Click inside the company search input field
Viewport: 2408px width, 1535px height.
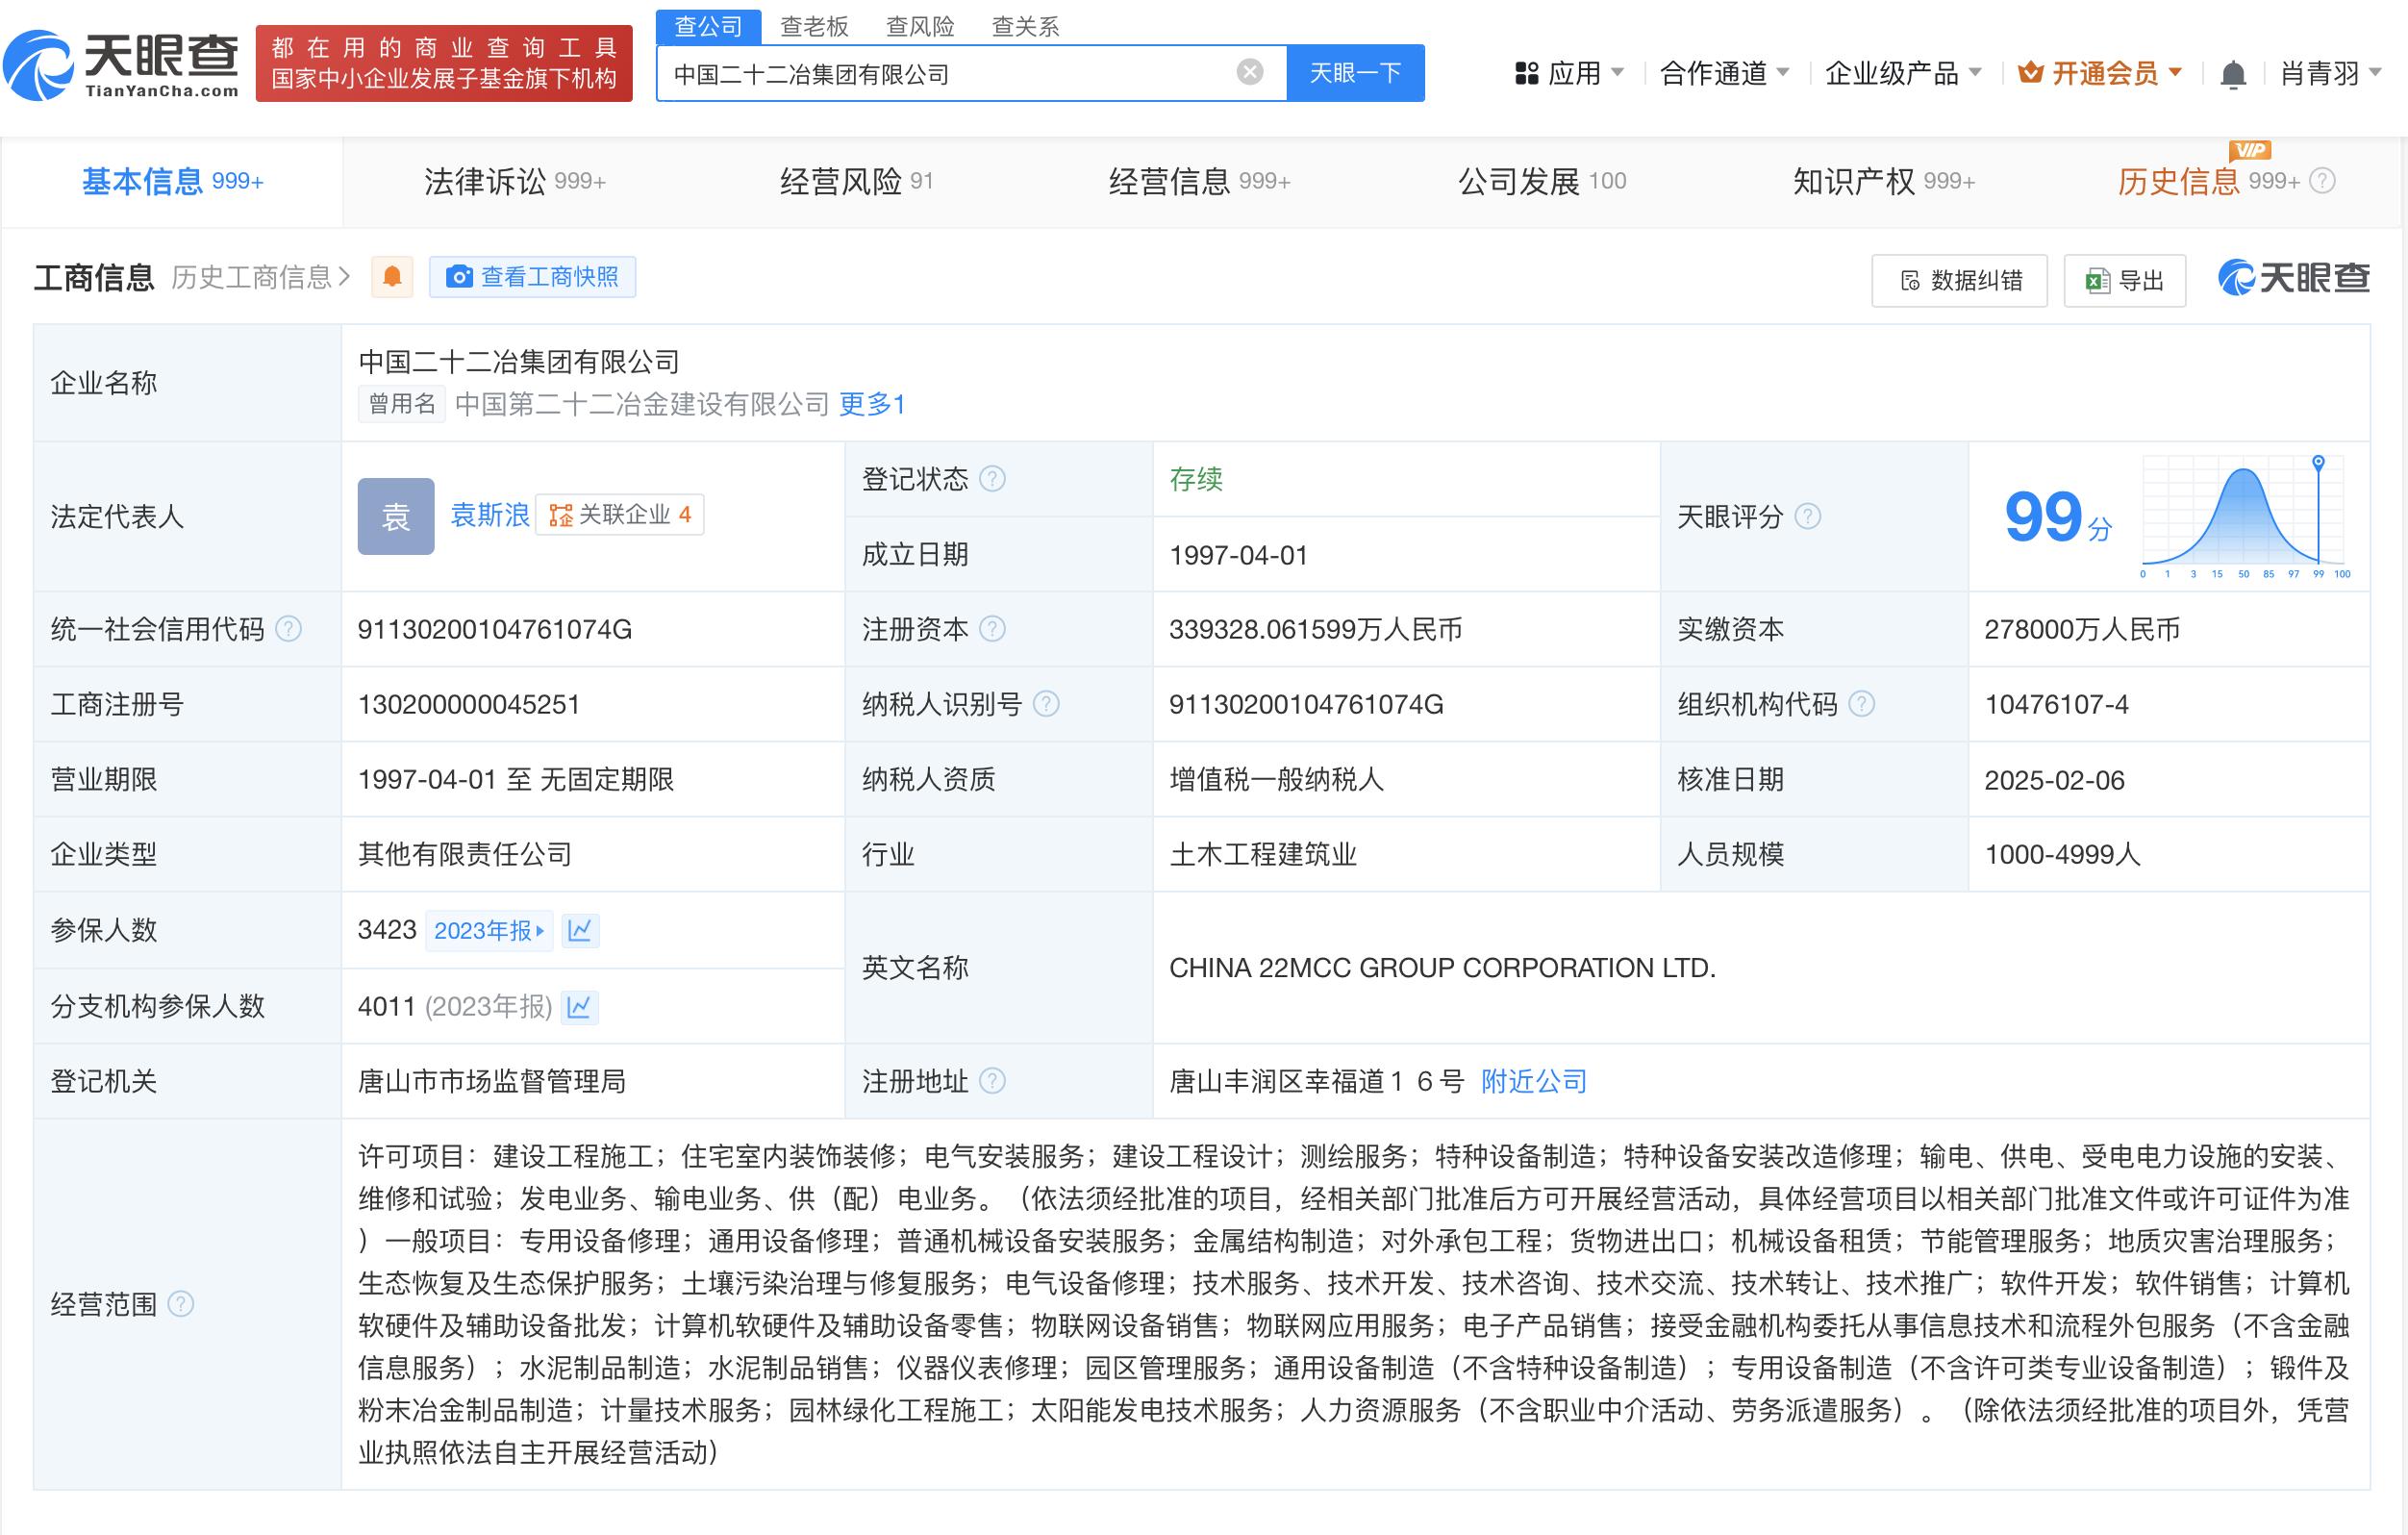click(x=950, y=71)
